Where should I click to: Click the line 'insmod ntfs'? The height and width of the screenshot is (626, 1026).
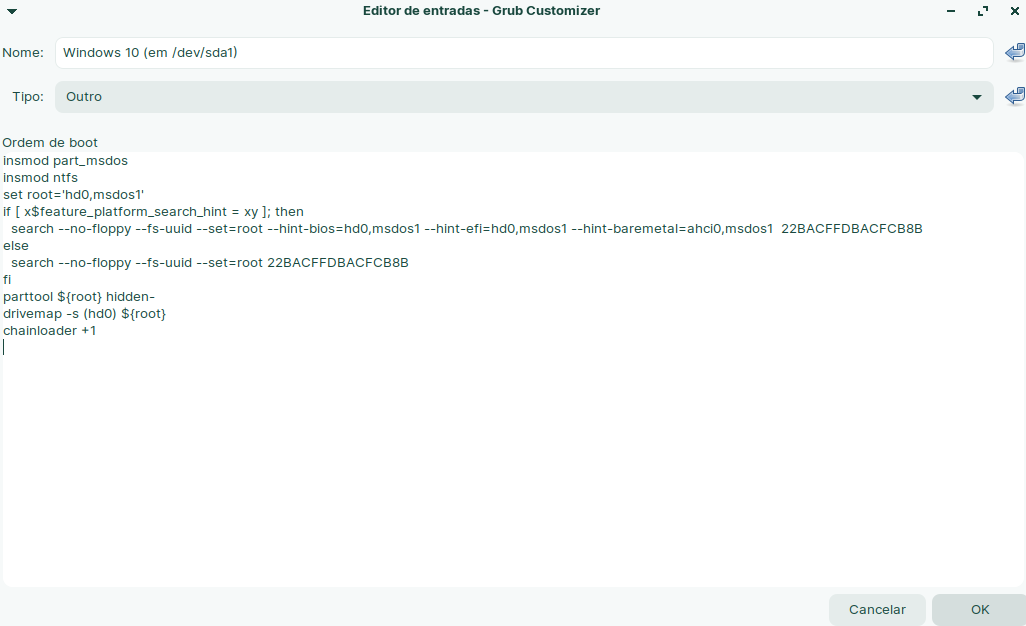point(41,178)
